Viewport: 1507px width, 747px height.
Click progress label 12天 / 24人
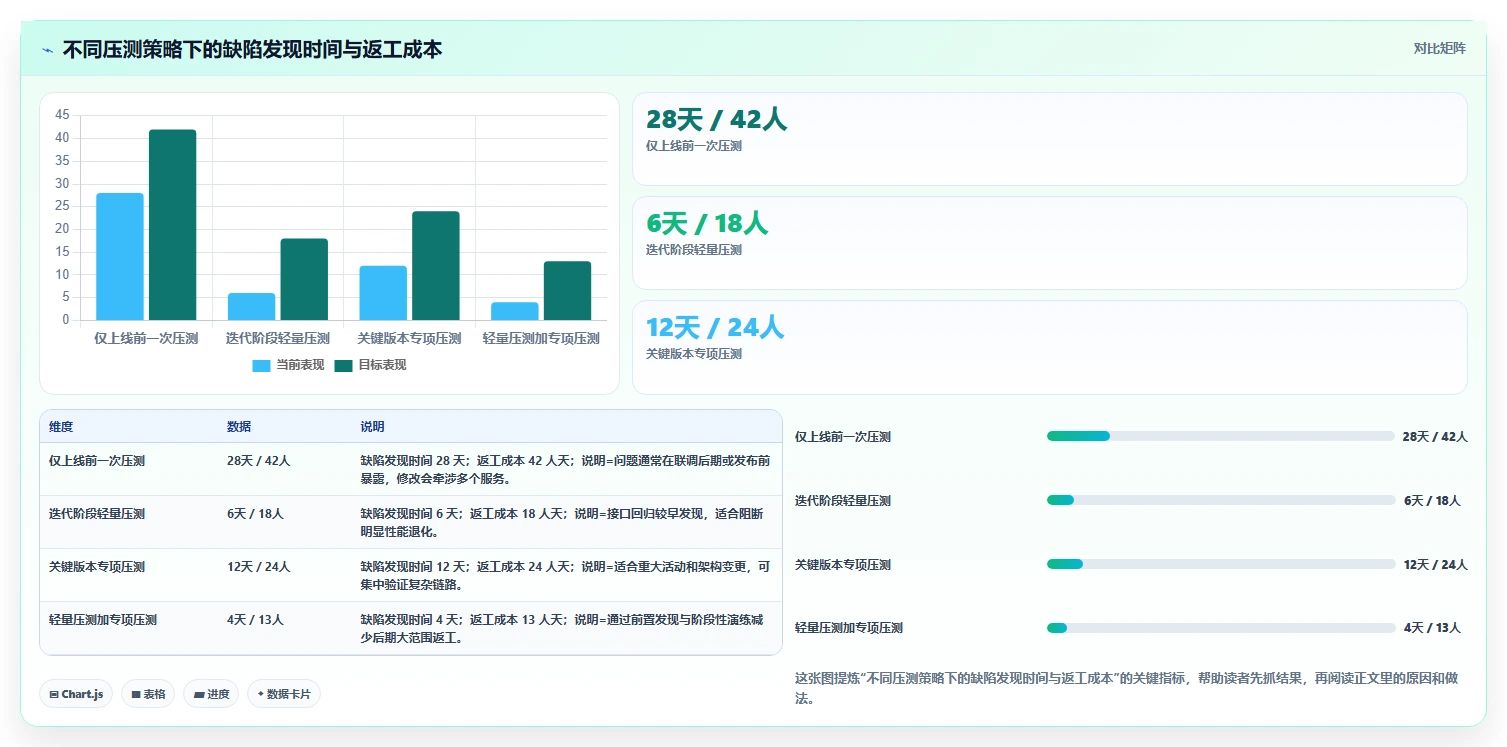1435,564
